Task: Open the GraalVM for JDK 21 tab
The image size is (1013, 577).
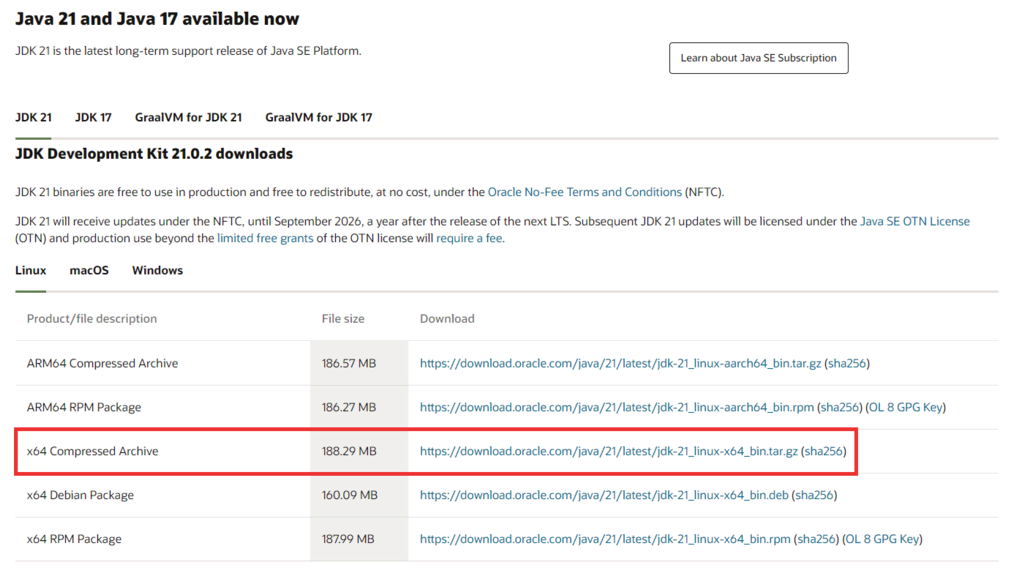Action: click(x=188, y=117)
